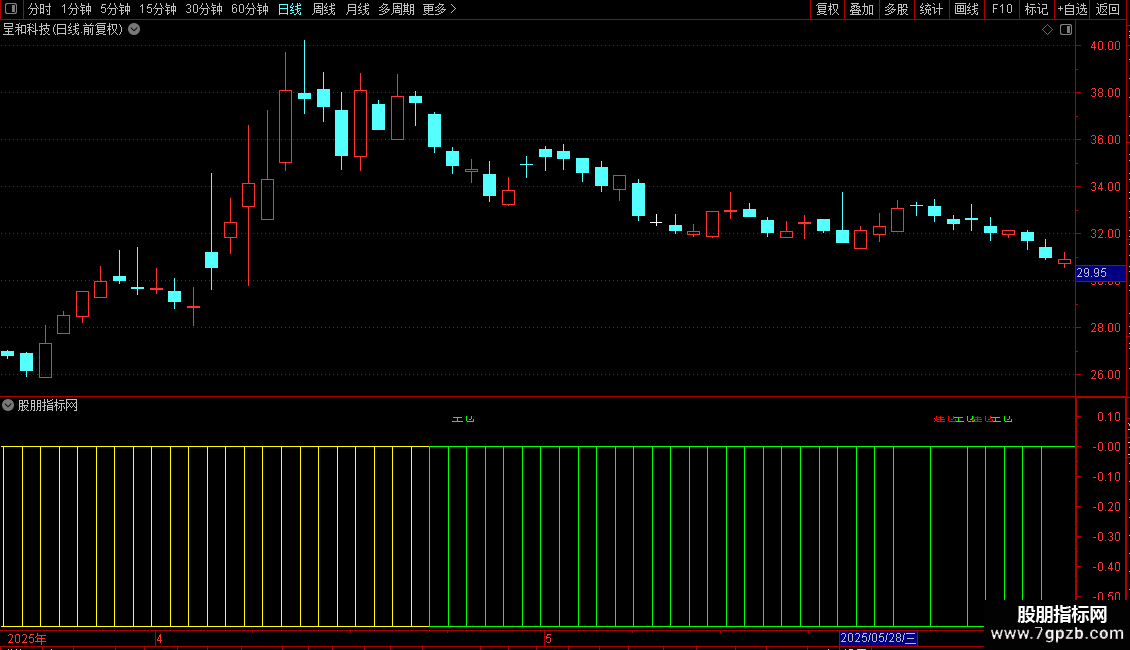Click the white crosshair cursor on chart
The image size is (1130, 650).
pos(656,221)
